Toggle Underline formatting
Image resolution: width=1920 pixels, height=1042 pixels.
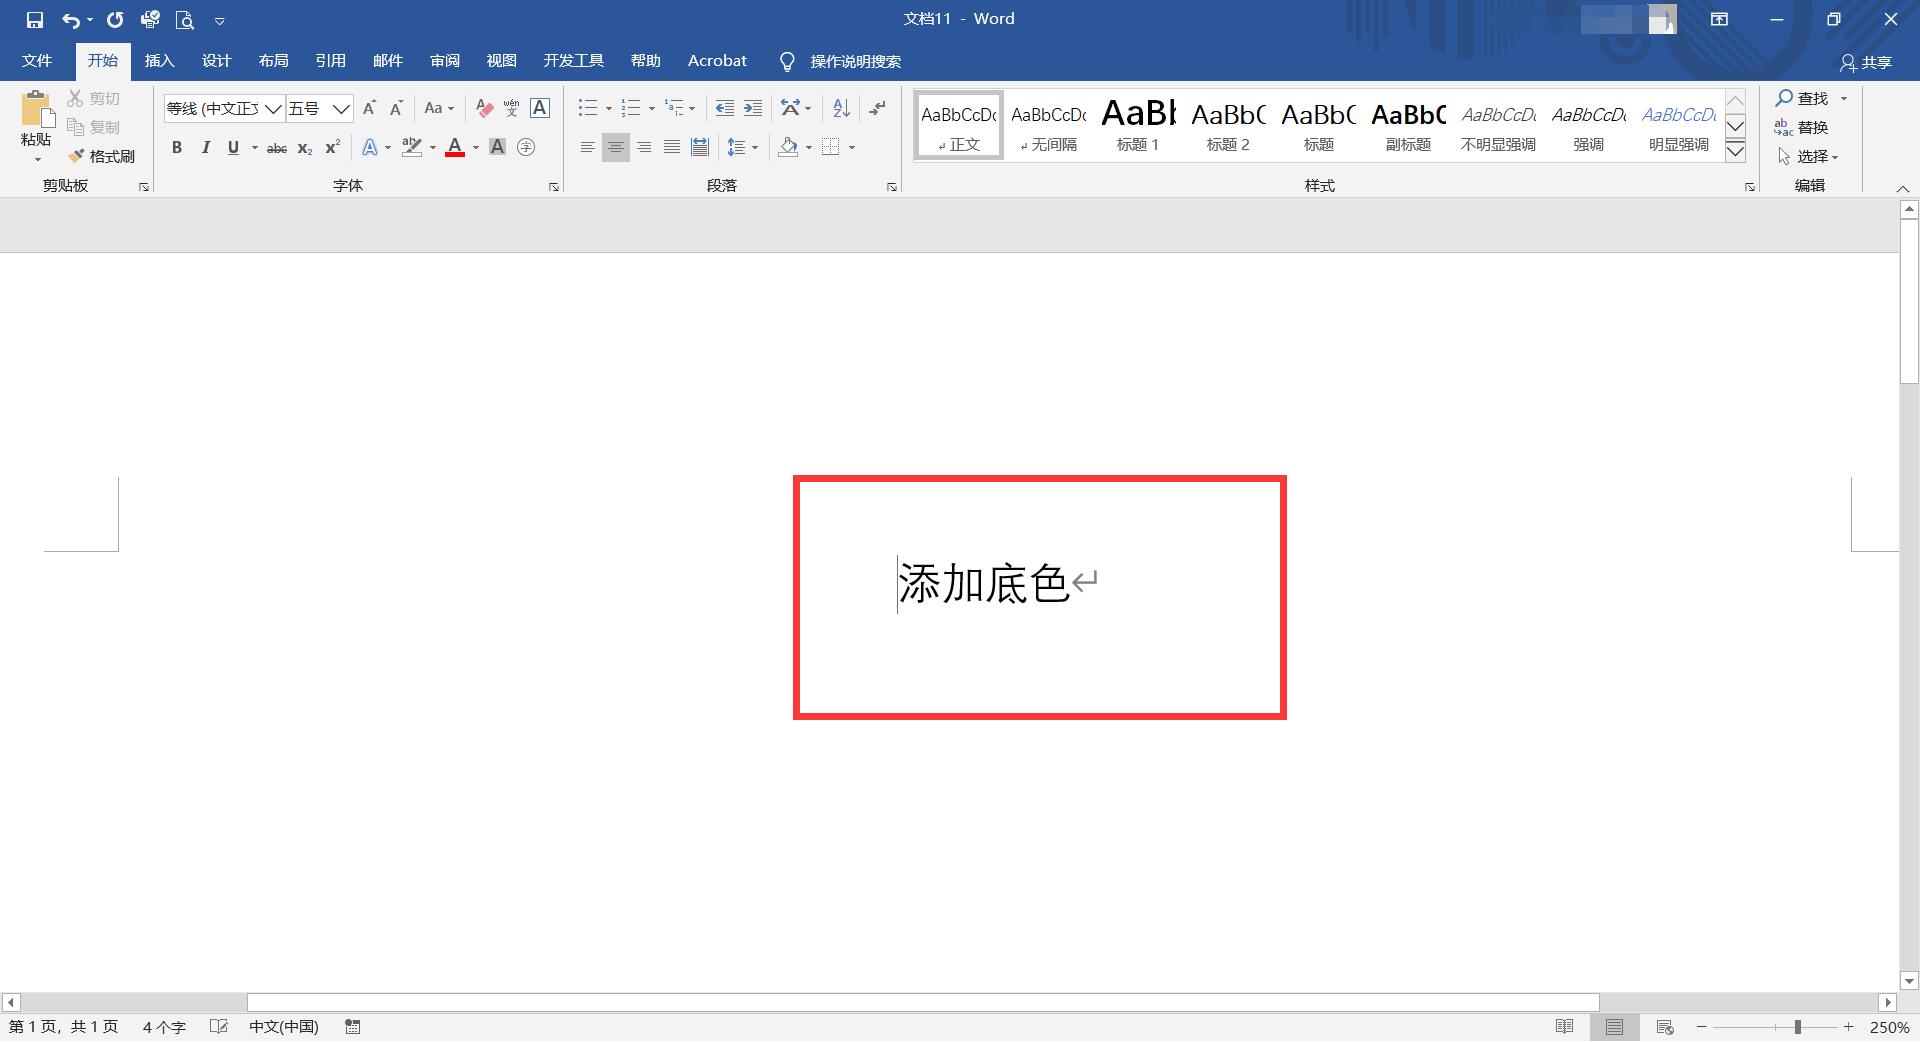[233, 148]
